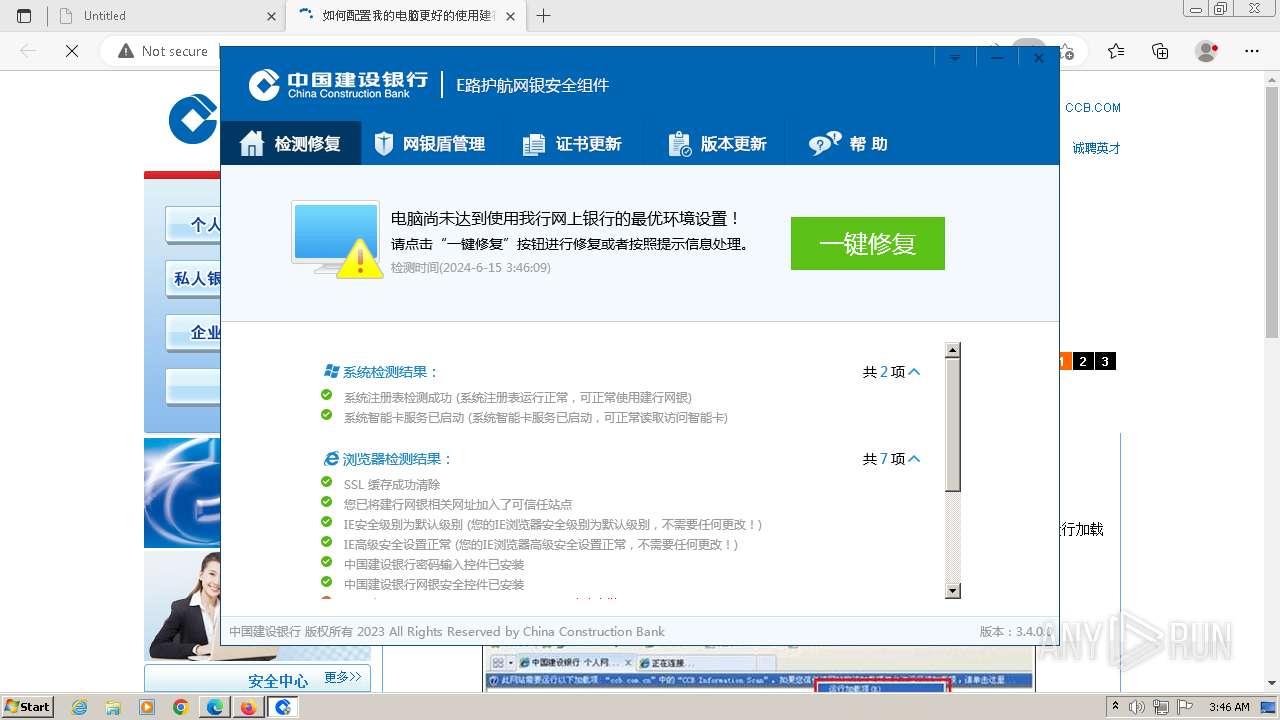Click page 2 carousel indicator on webpage
Image resolution: width=1280 pixels, height=720 pixels.
(1083, 361)
